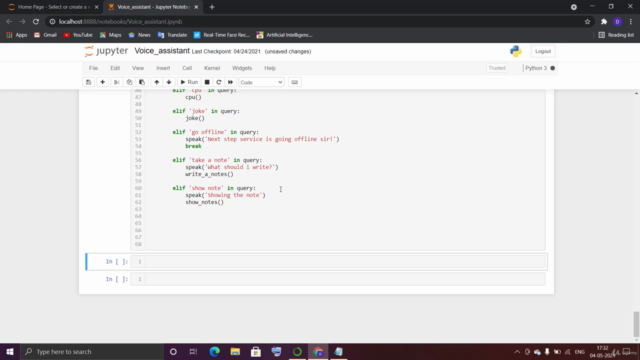Open the Insert menu
The image size is (640, 360).
click(163, 68)
